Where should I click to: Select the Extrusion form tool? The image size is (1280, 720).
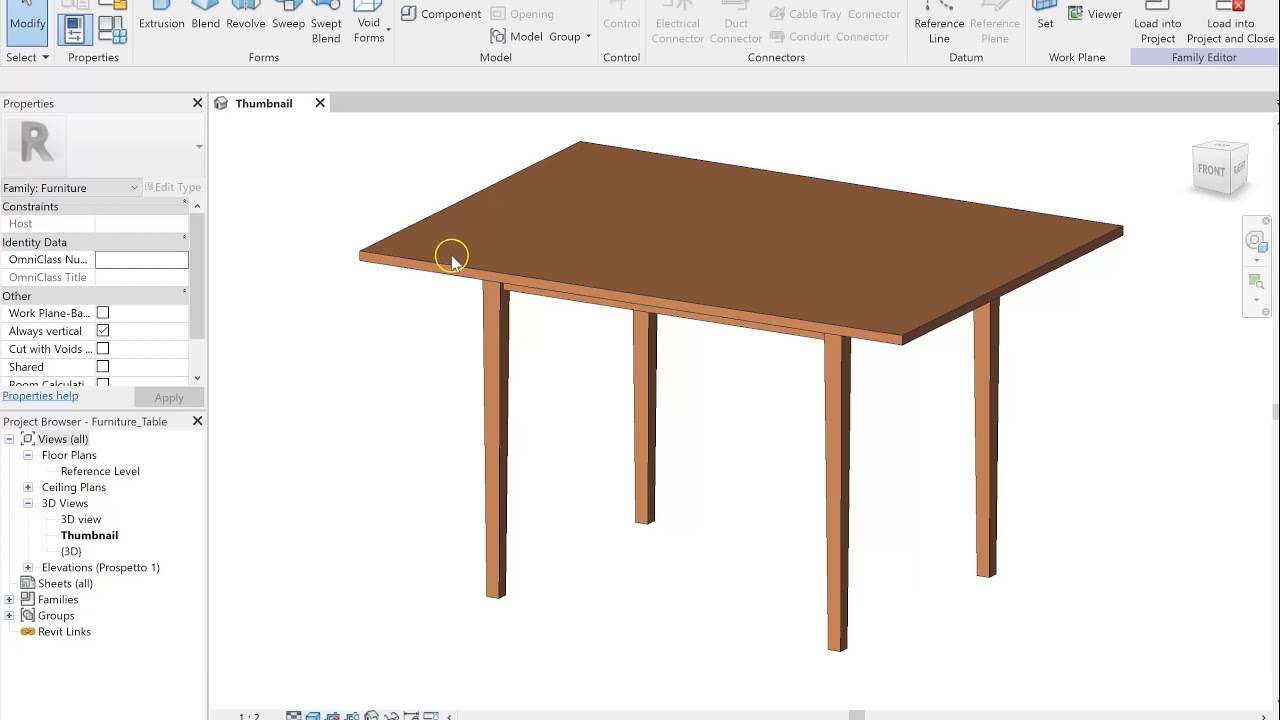pyautogui.click(x=161, y=16)
